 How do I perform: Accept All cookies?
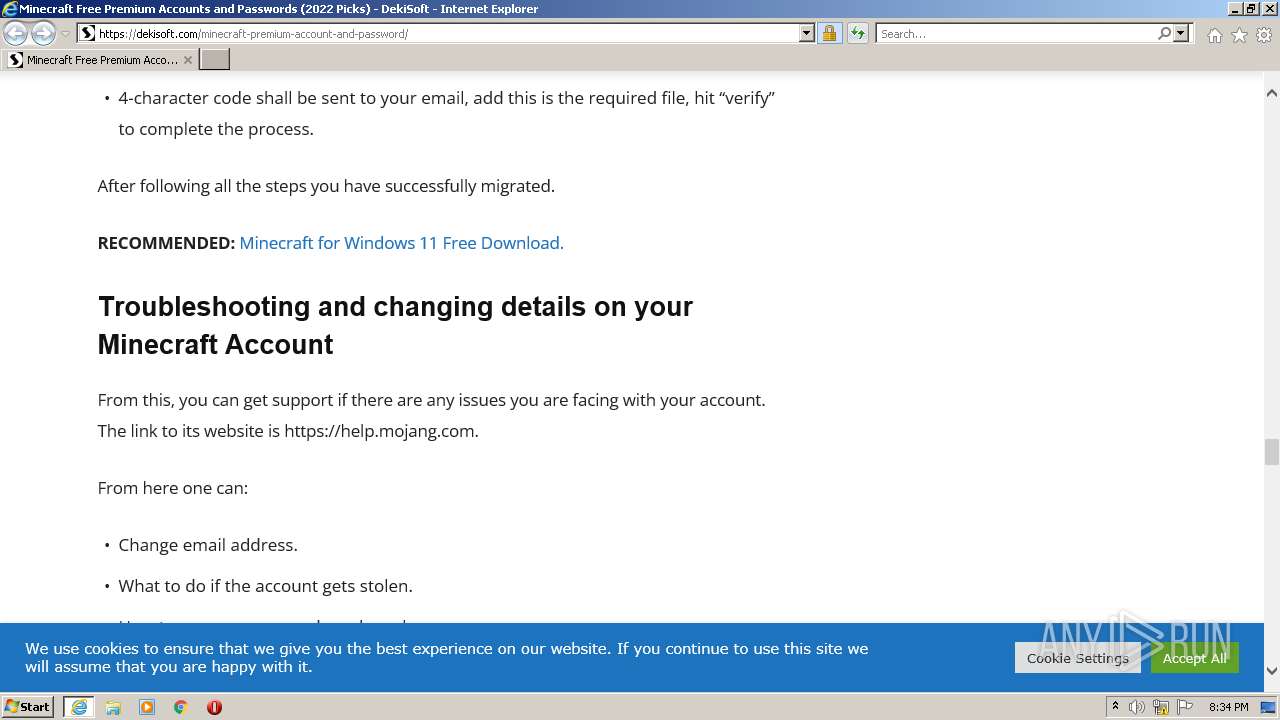(x=1194, y=658)
